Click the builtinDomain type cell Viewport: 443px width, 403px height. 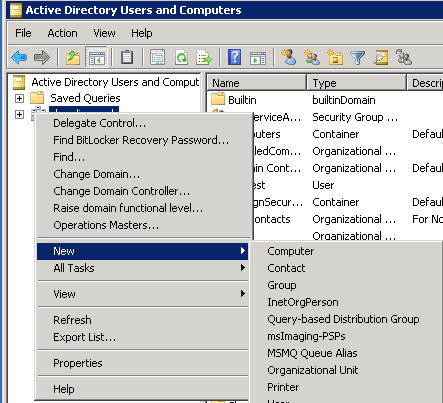(344, 100)
